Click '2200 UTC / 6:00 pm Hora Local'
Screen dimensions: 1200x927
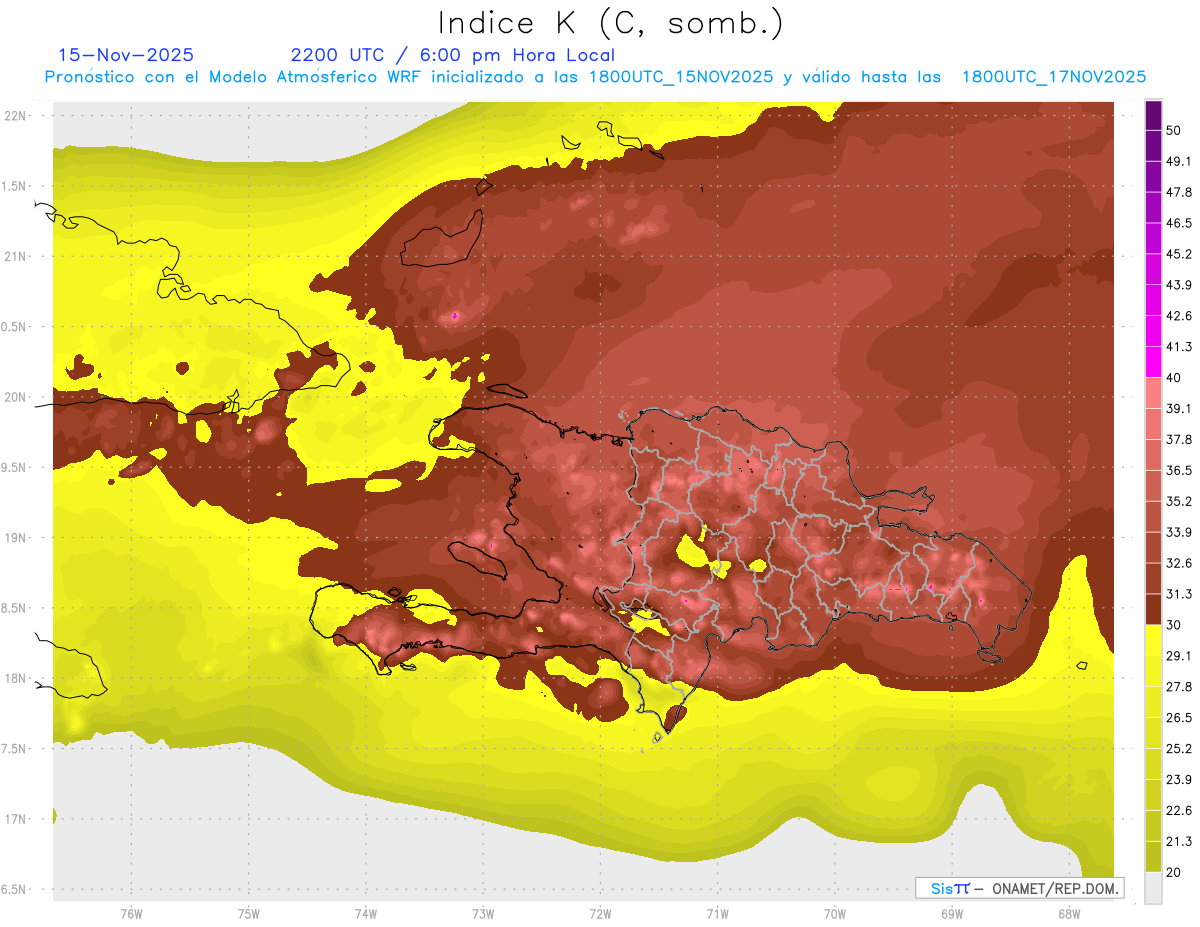point(453,55)
